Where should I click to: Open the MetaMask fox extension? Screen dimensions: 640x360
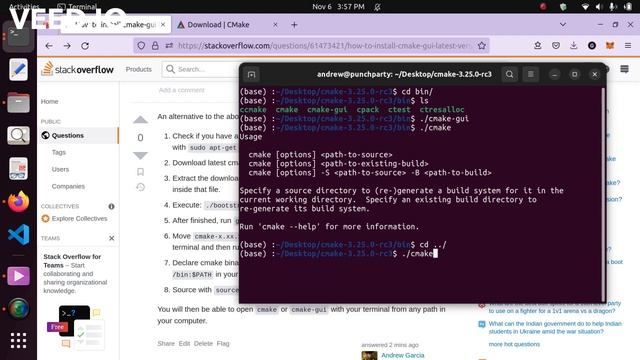click(610, 46)
